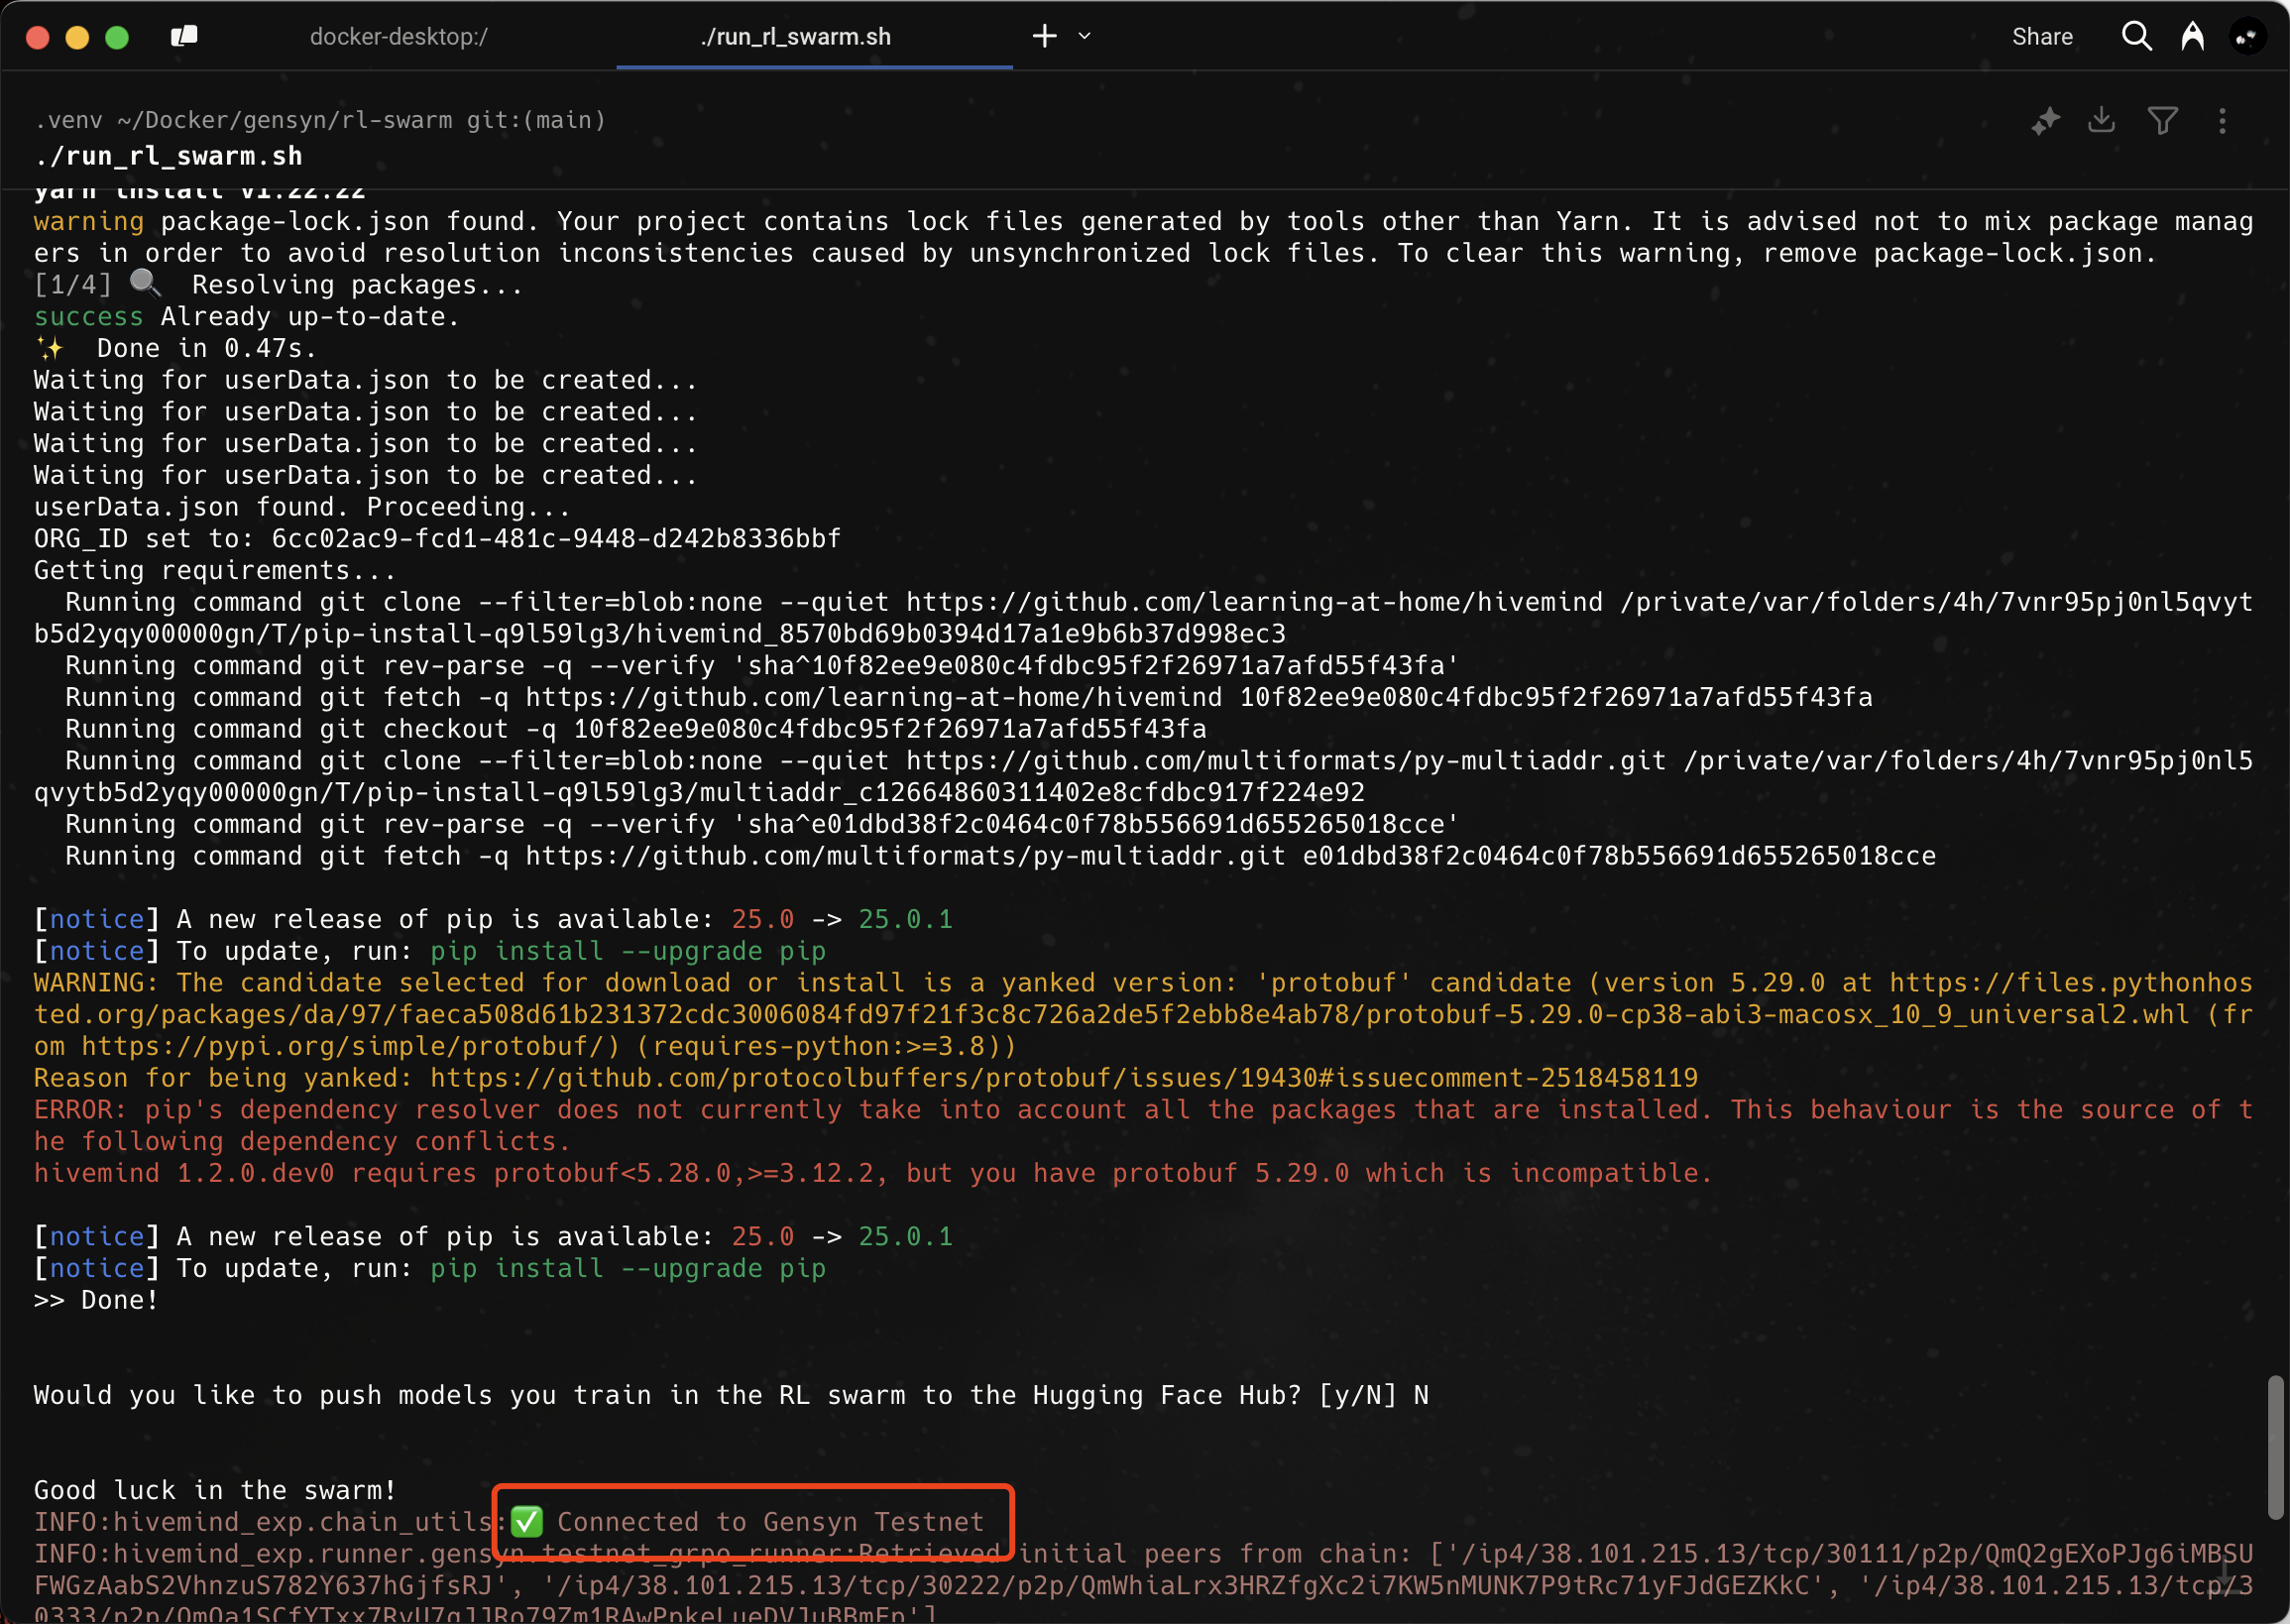Open the github.com/learning-at-home/hivemind clone link
The image size is (2290, 1624).
1254,602
